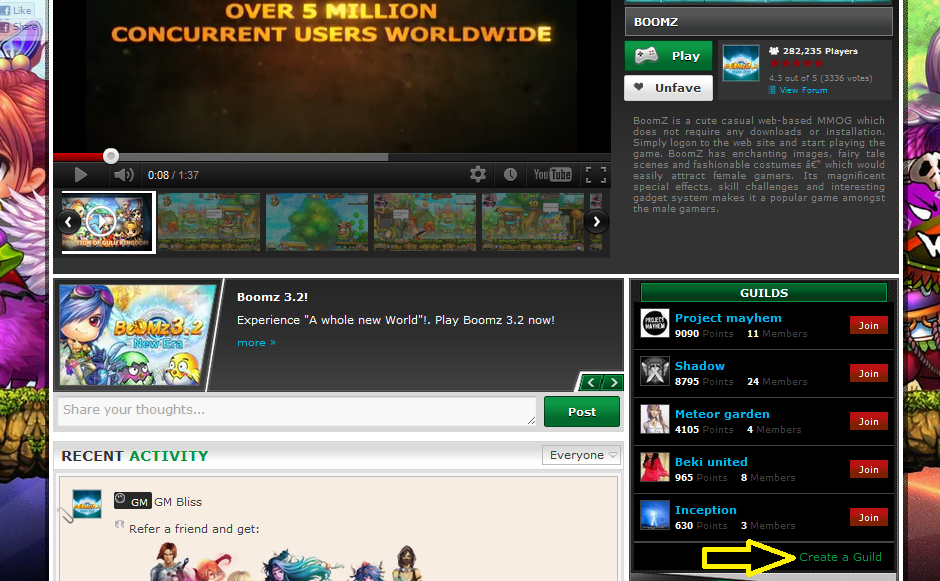The image size is (940, 581).
Task: Select the fourth screenshot thumbnail
Action: [x=424, y=222]
